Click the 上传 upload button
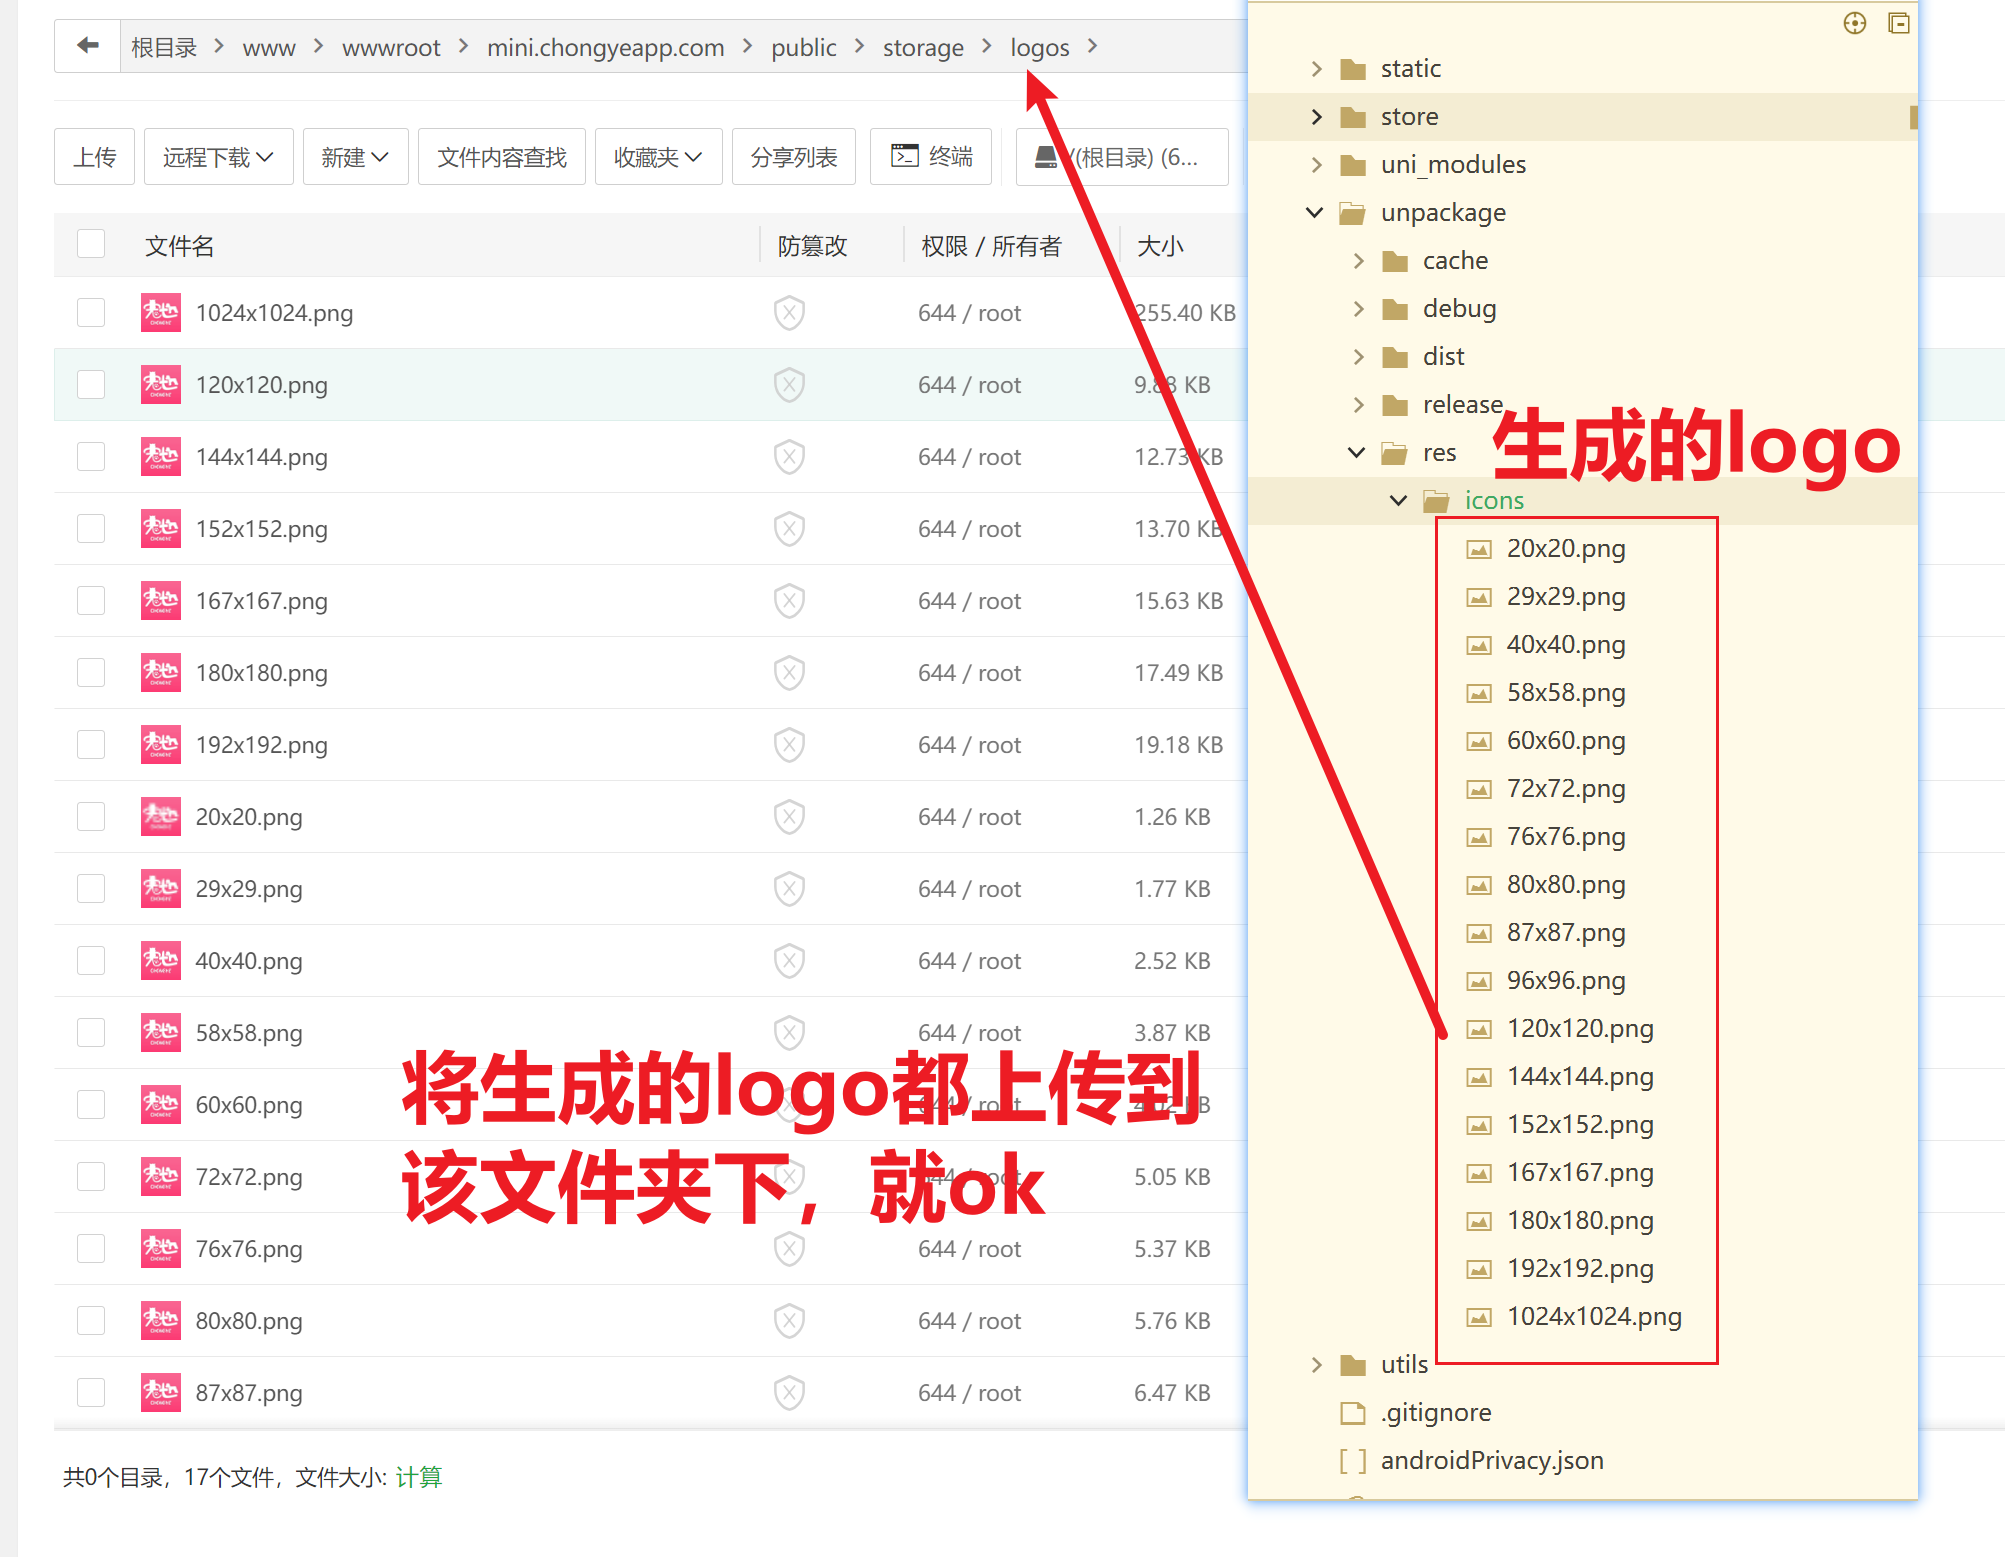The width and height of the screenshot is (2005, 1557). coord(95,157)
